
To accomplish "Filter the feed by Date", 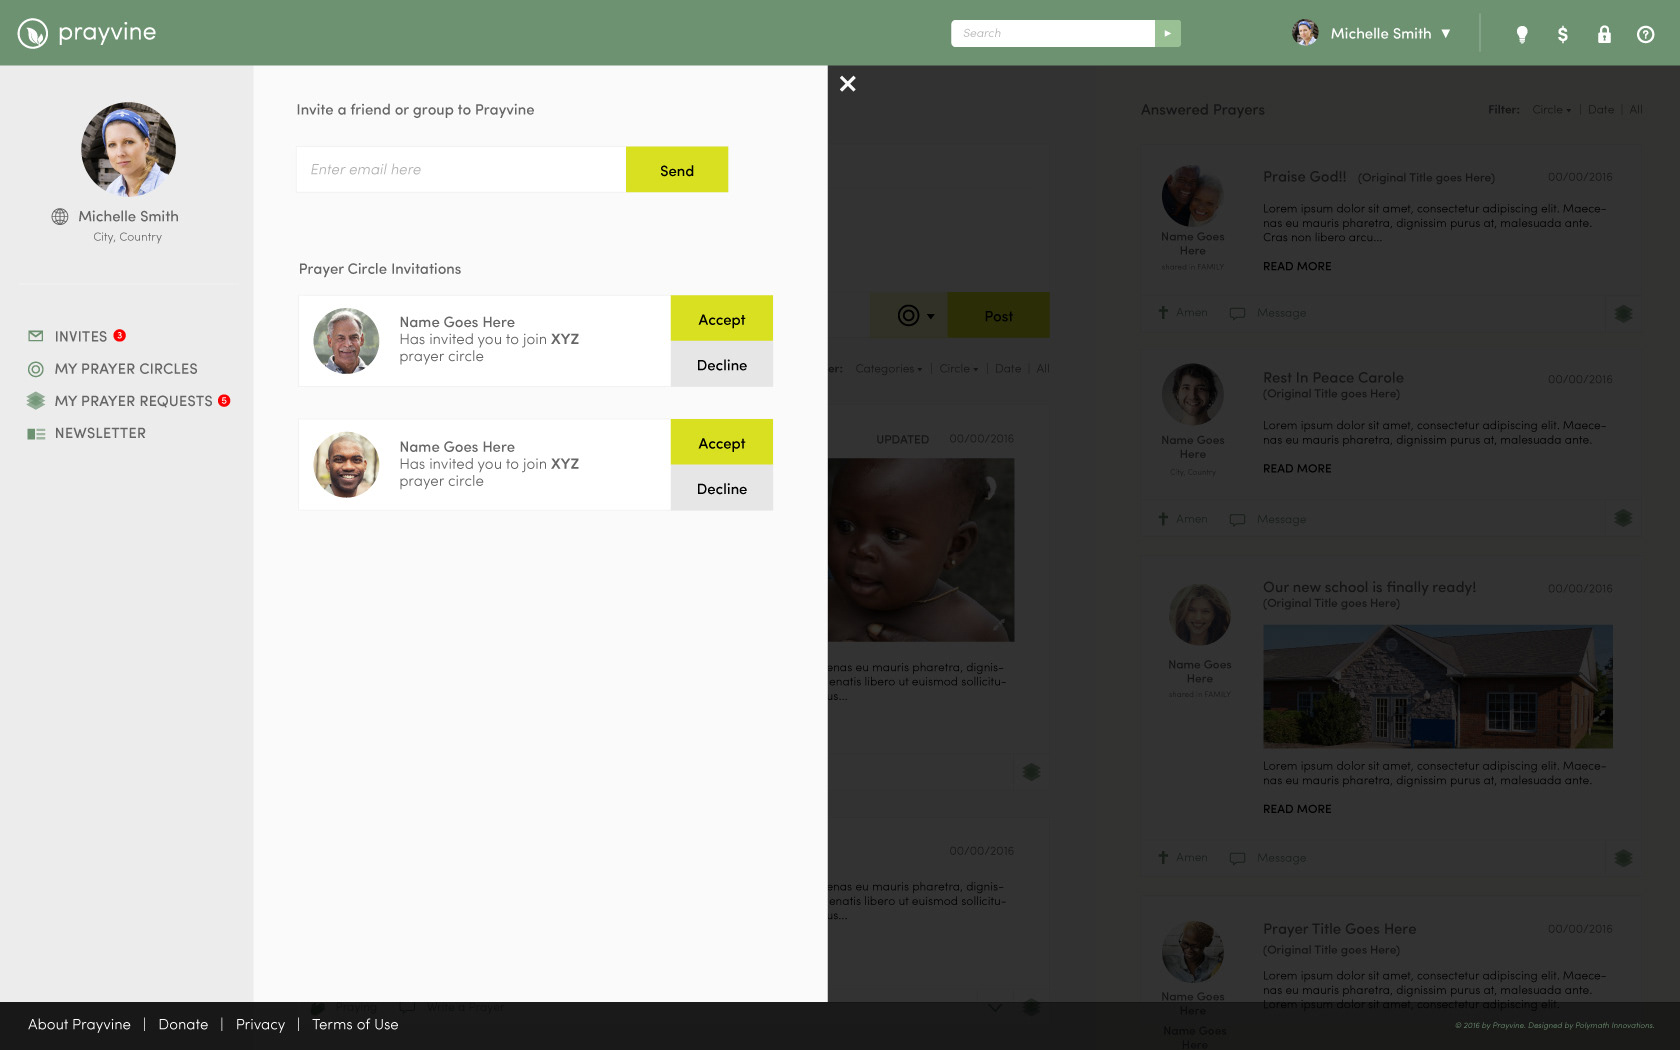I will point(1008,369).
